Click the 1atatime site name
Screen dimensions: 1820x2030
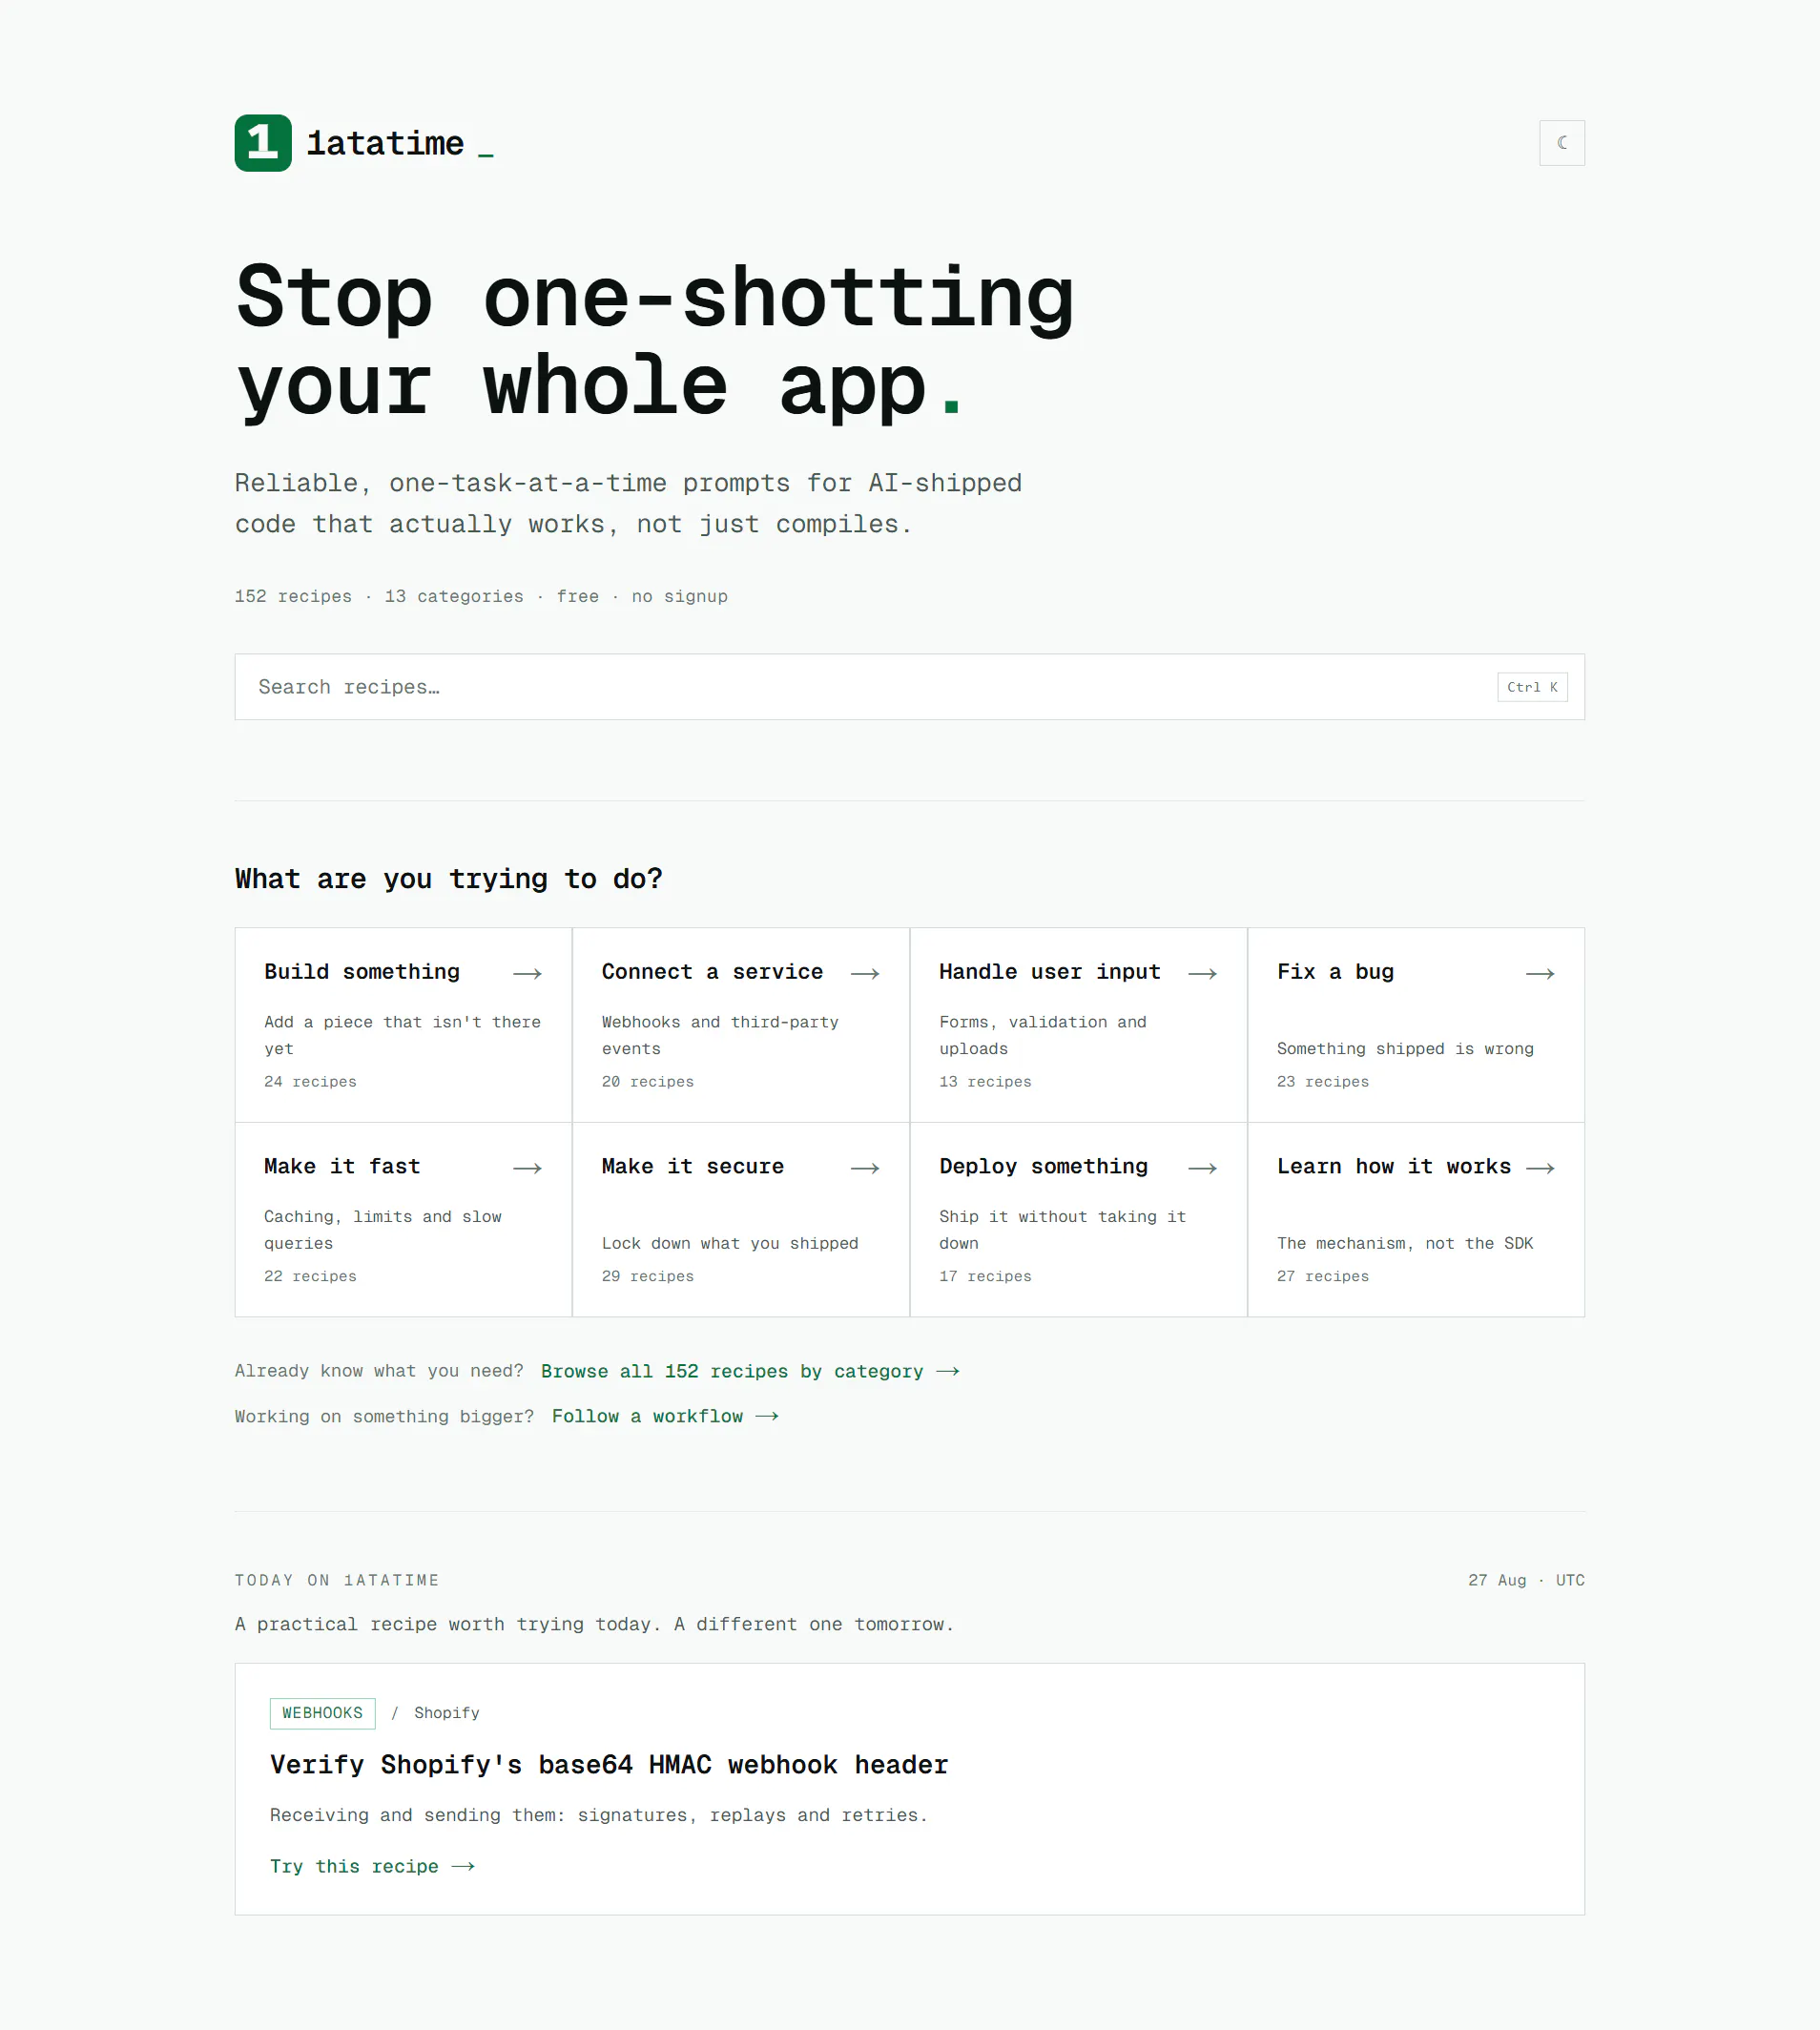pos(385,143)
